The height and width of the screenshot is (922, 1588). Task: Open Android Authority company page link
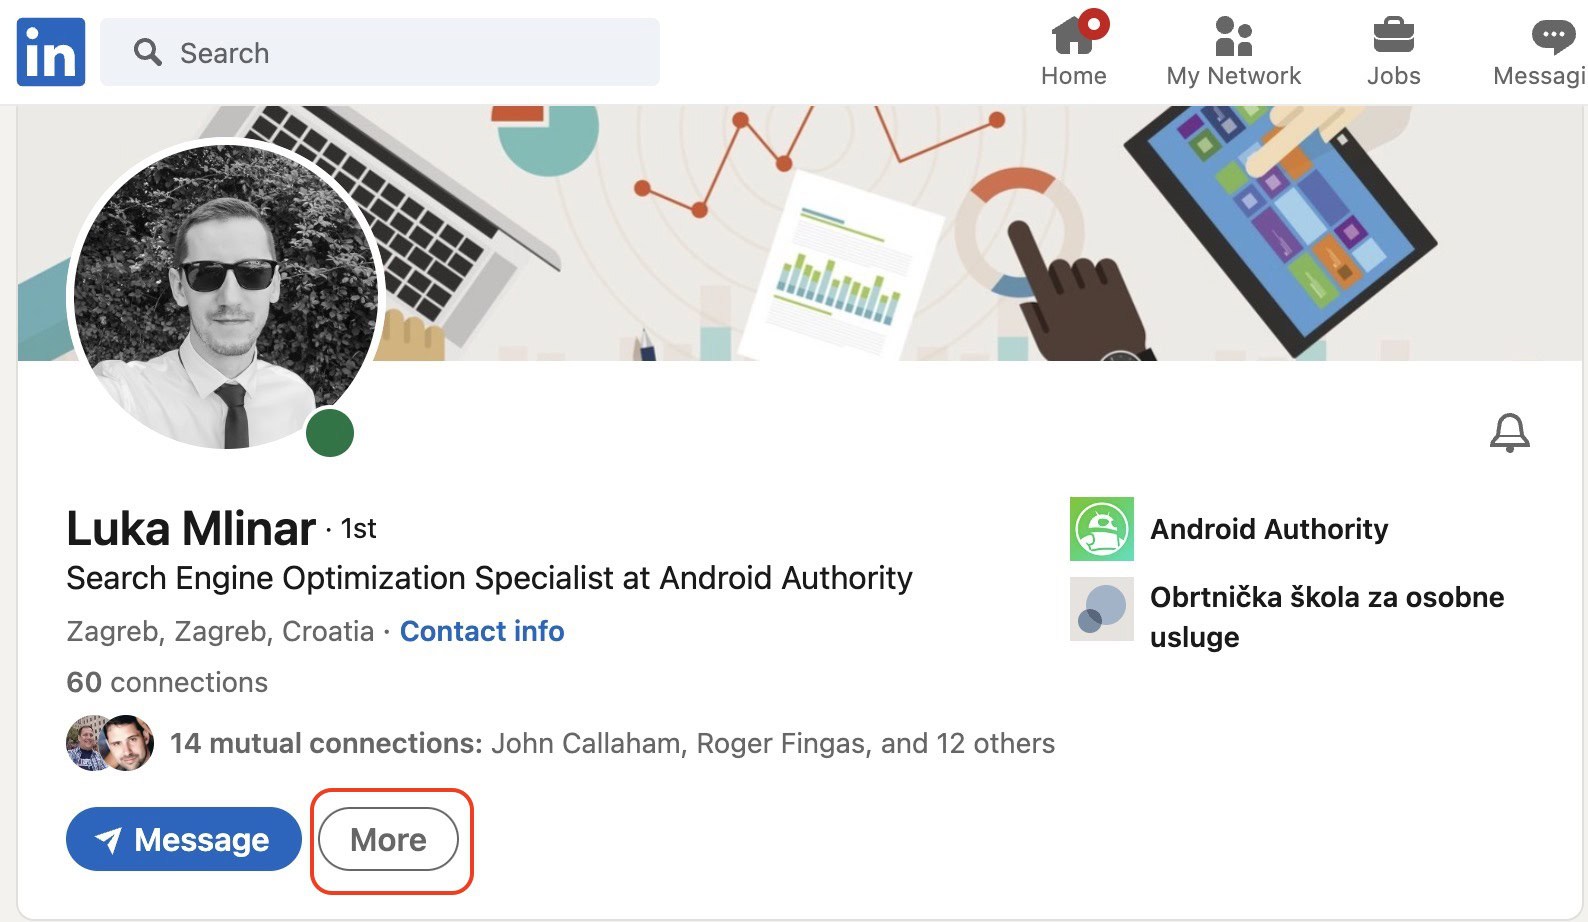tap(1269, 529)
